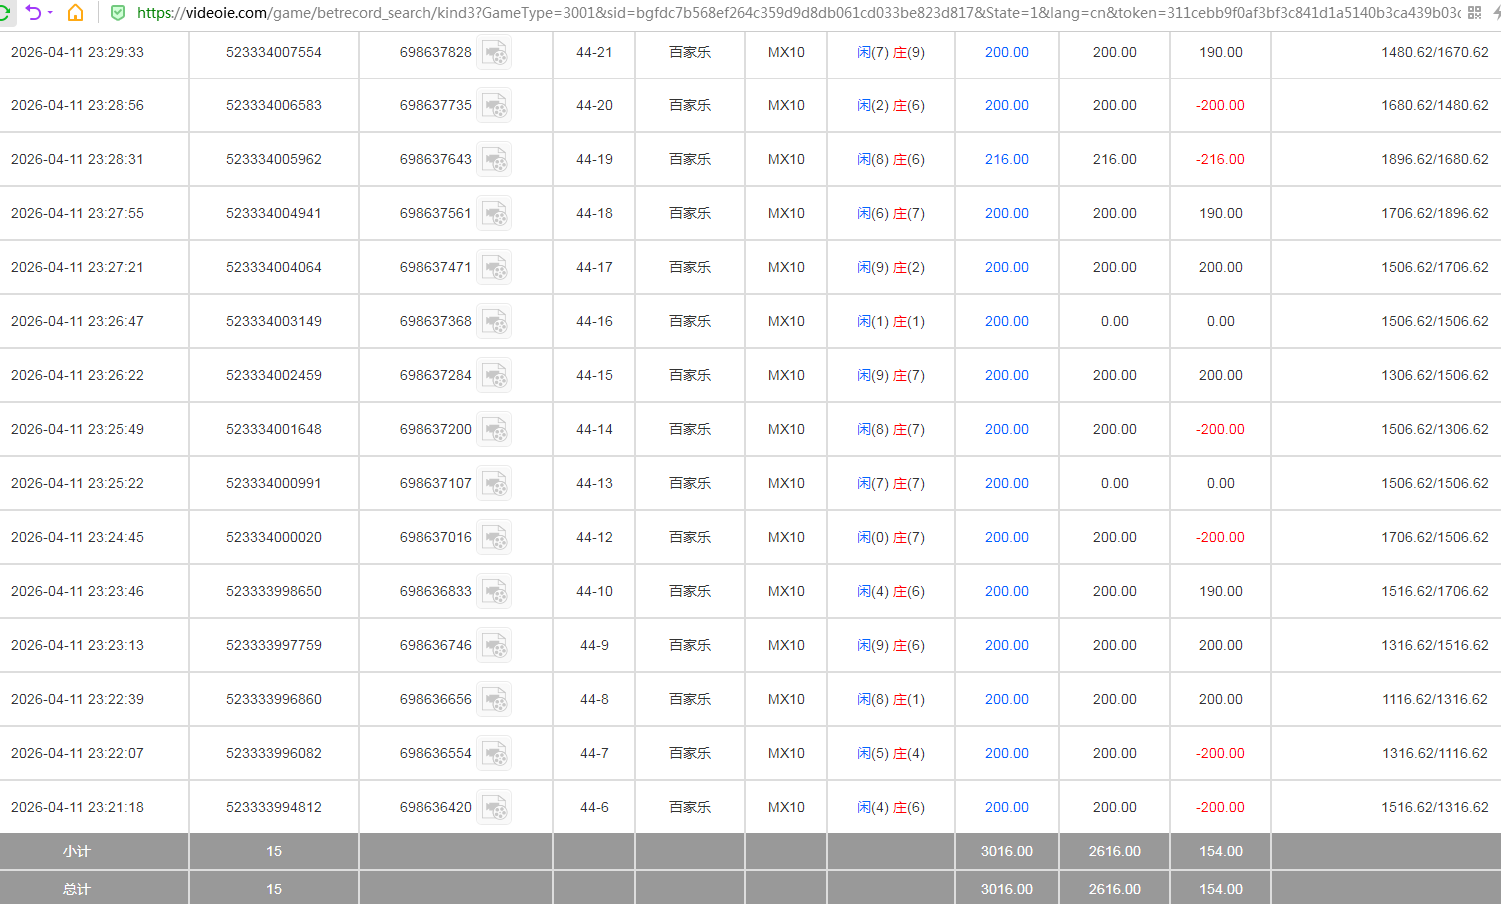Click the 总计 grand total row label
The image size is (1501, 904).
tap(77, 889)
